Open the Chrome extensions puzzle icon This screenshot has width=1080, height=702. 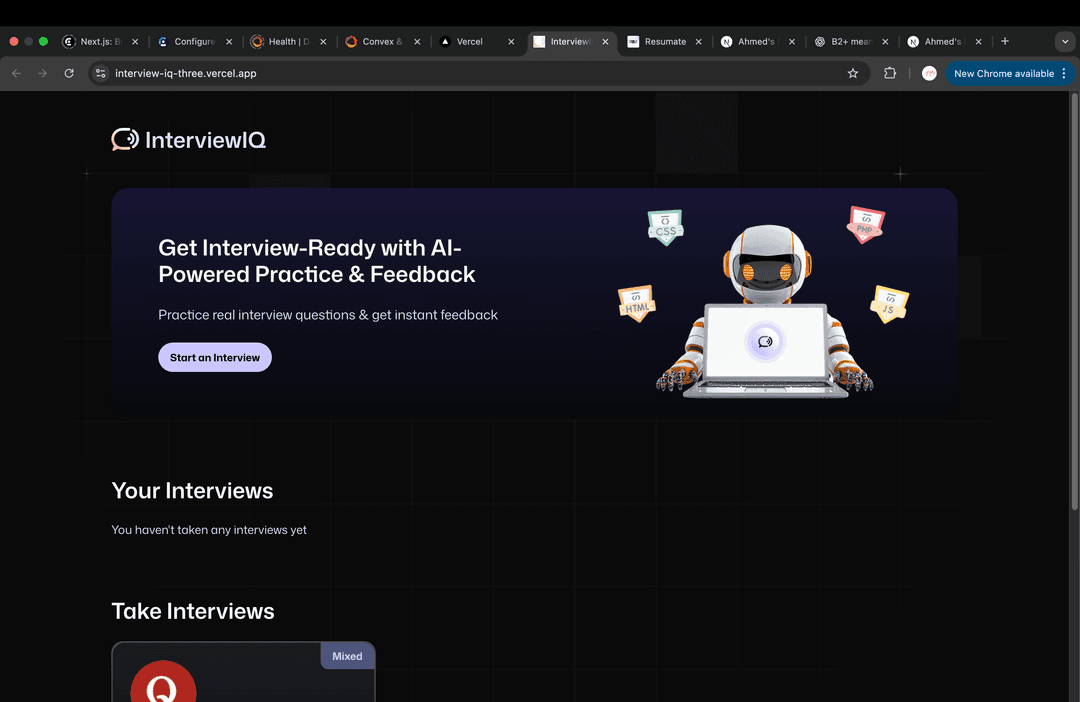point(890,73)
